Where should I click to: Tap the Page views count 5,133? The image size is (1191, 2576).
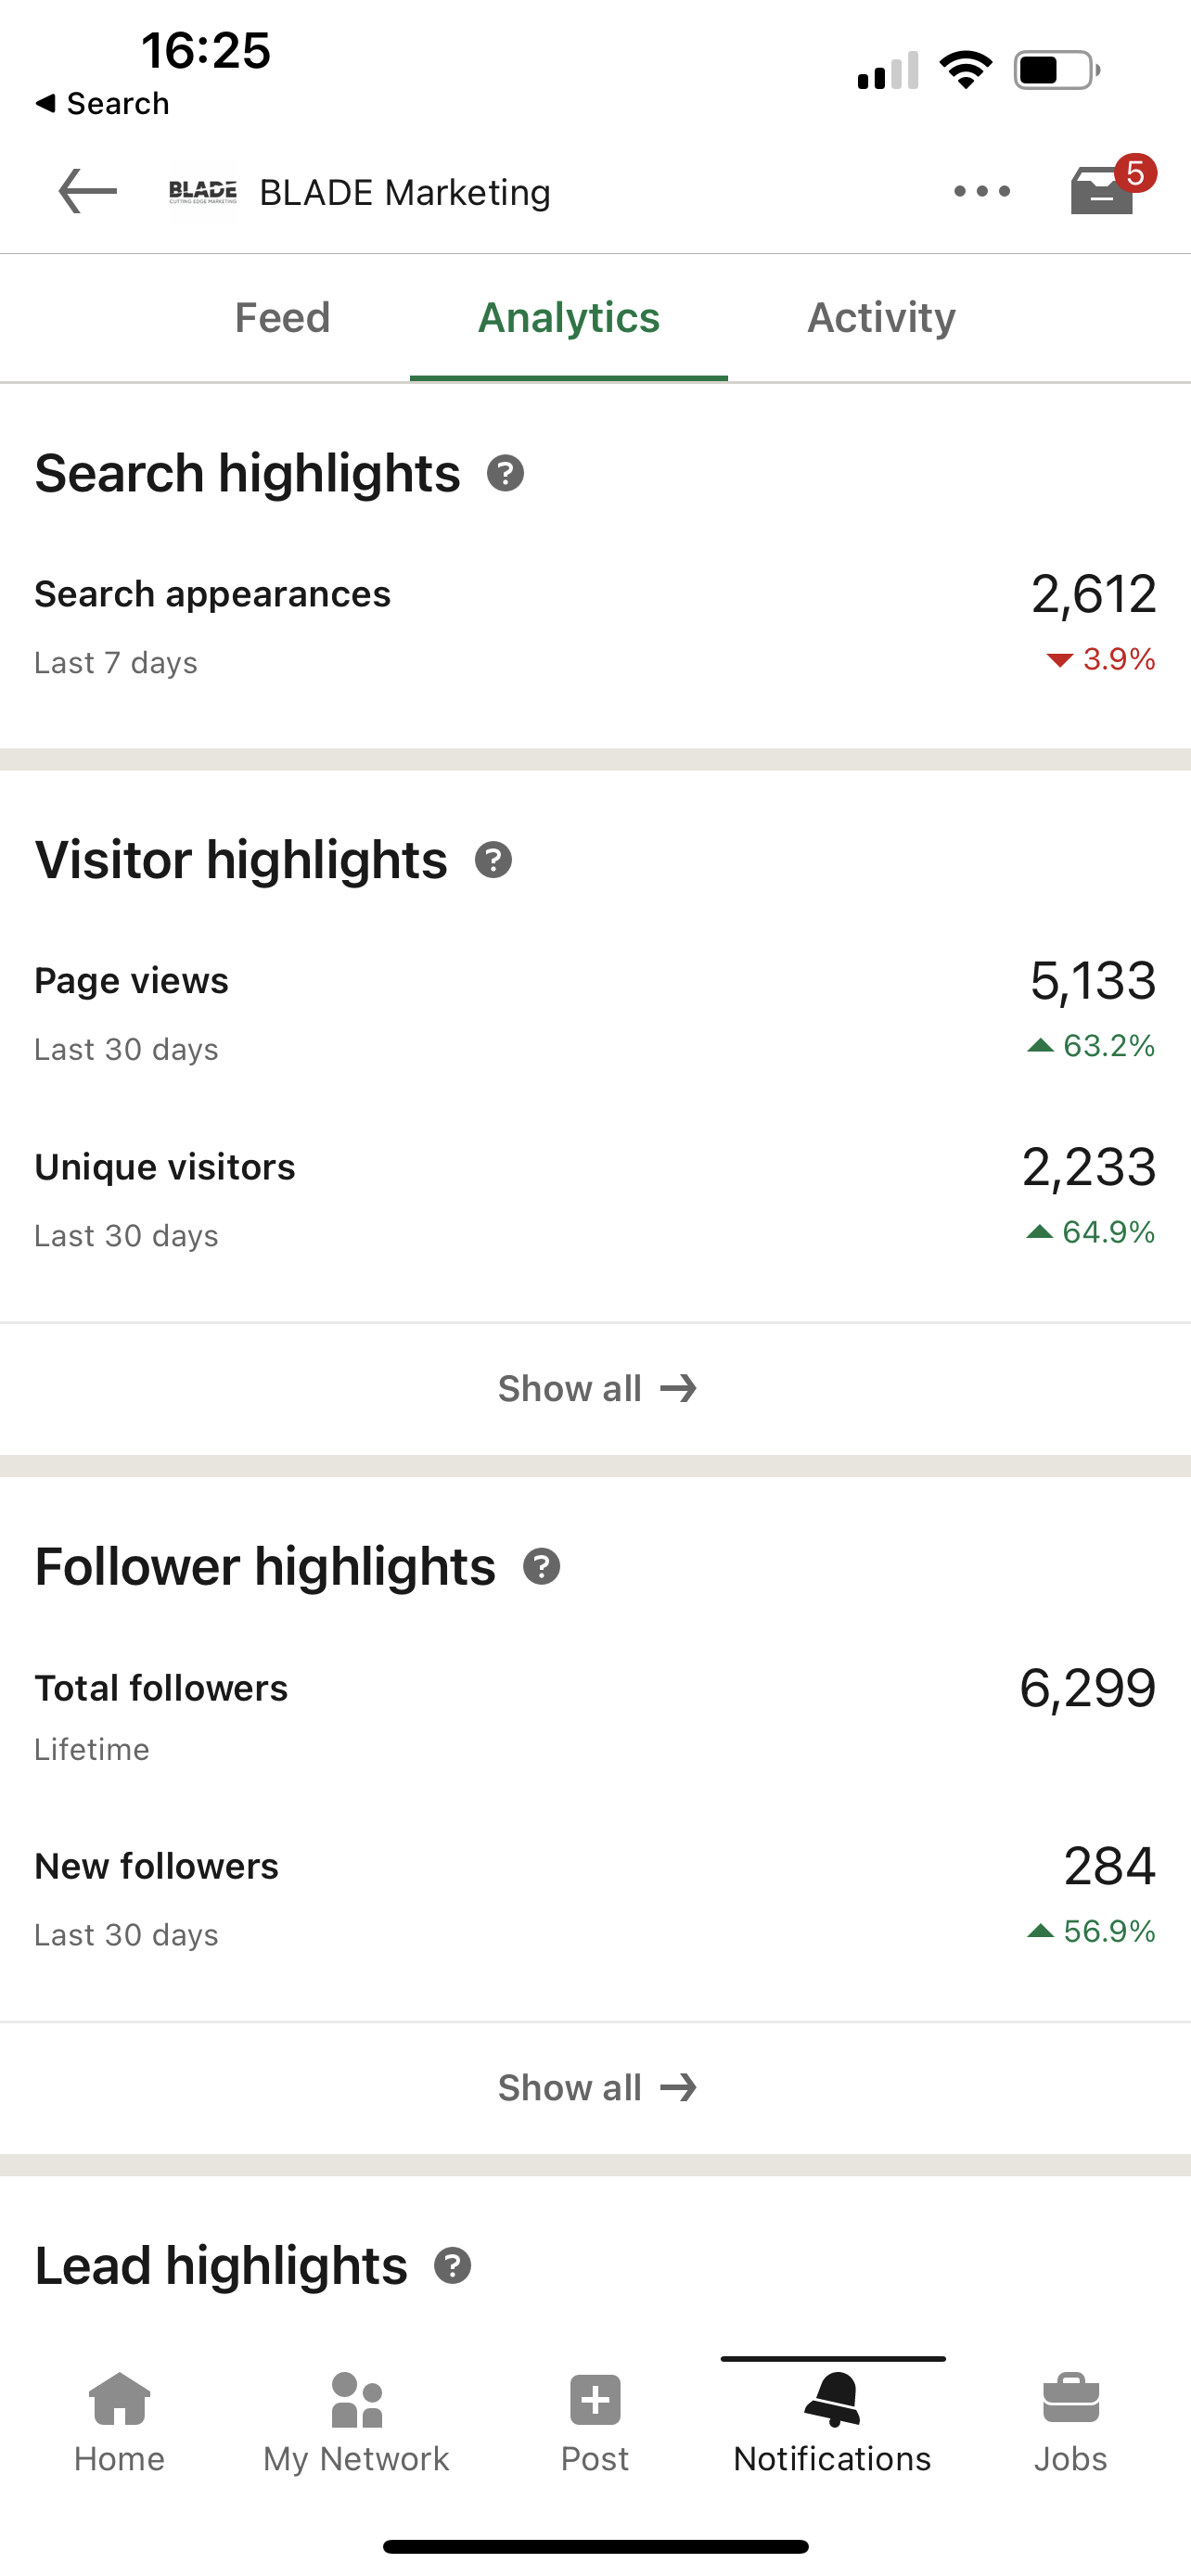point(1092,981)
